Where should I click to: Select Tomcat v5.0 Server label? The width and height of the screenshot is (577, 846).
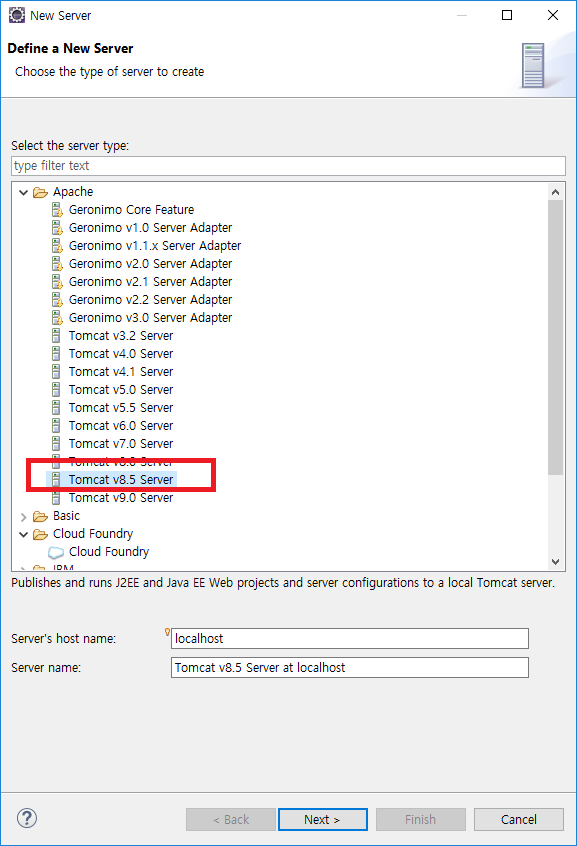(121, 390)
